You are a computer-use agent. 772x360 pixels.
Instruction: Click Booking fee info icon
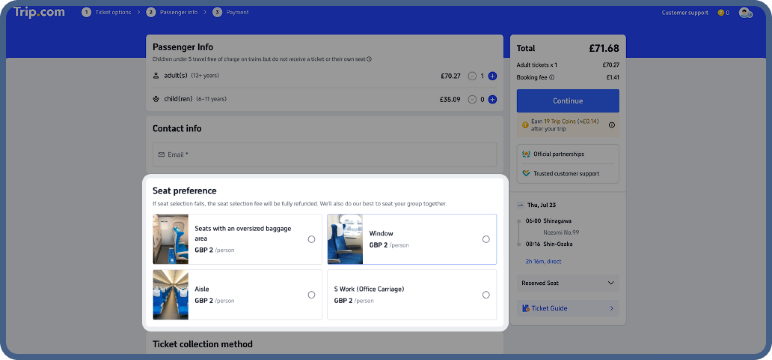(x=551, y=77)
